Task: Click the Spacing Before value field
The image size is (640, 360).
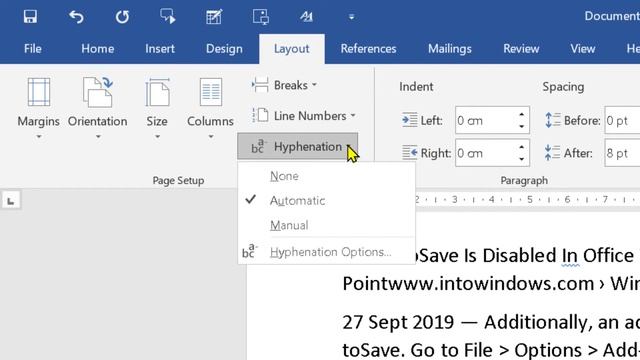Action: [x=622, y=120]
